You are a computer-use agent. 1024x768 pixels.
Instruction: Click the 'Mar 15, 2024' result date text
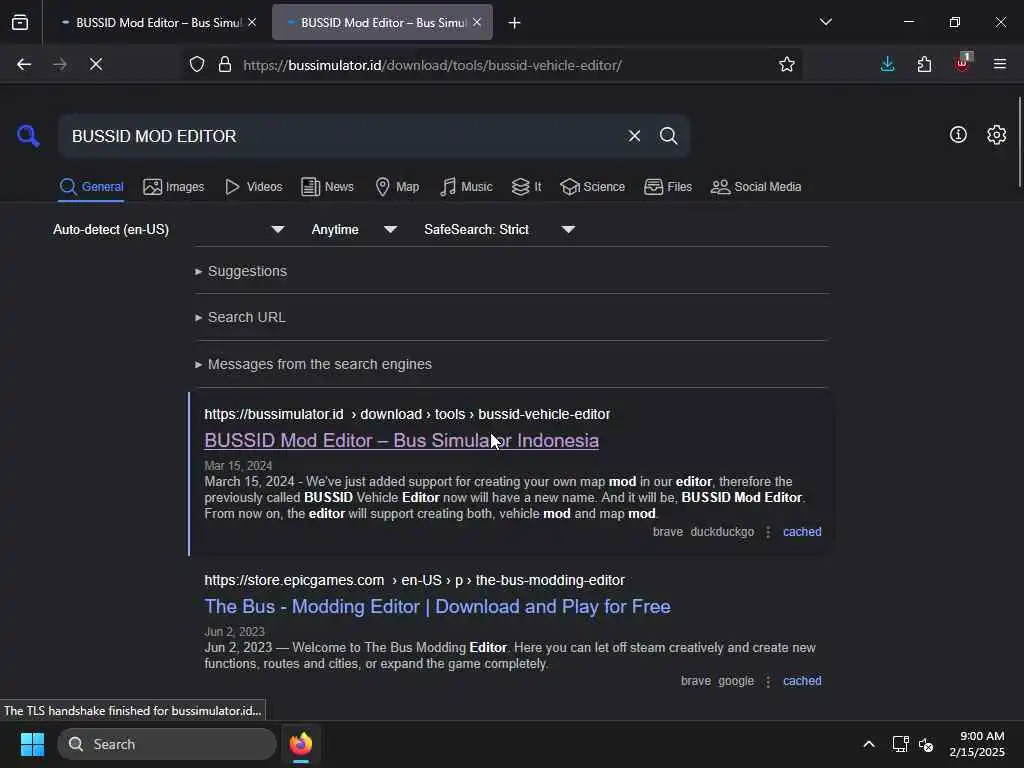pyautogui.click(x=238, y=466)
